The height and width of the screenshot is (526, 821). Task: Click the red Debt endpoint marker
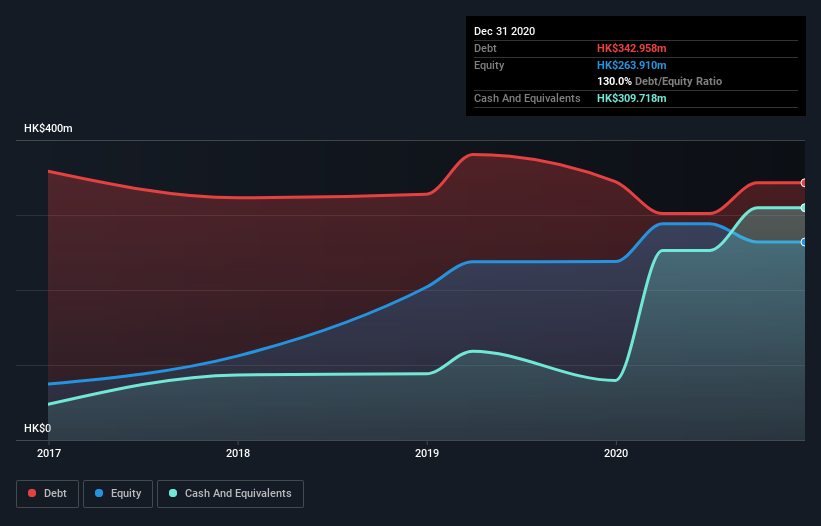click(x=804, y=183)
